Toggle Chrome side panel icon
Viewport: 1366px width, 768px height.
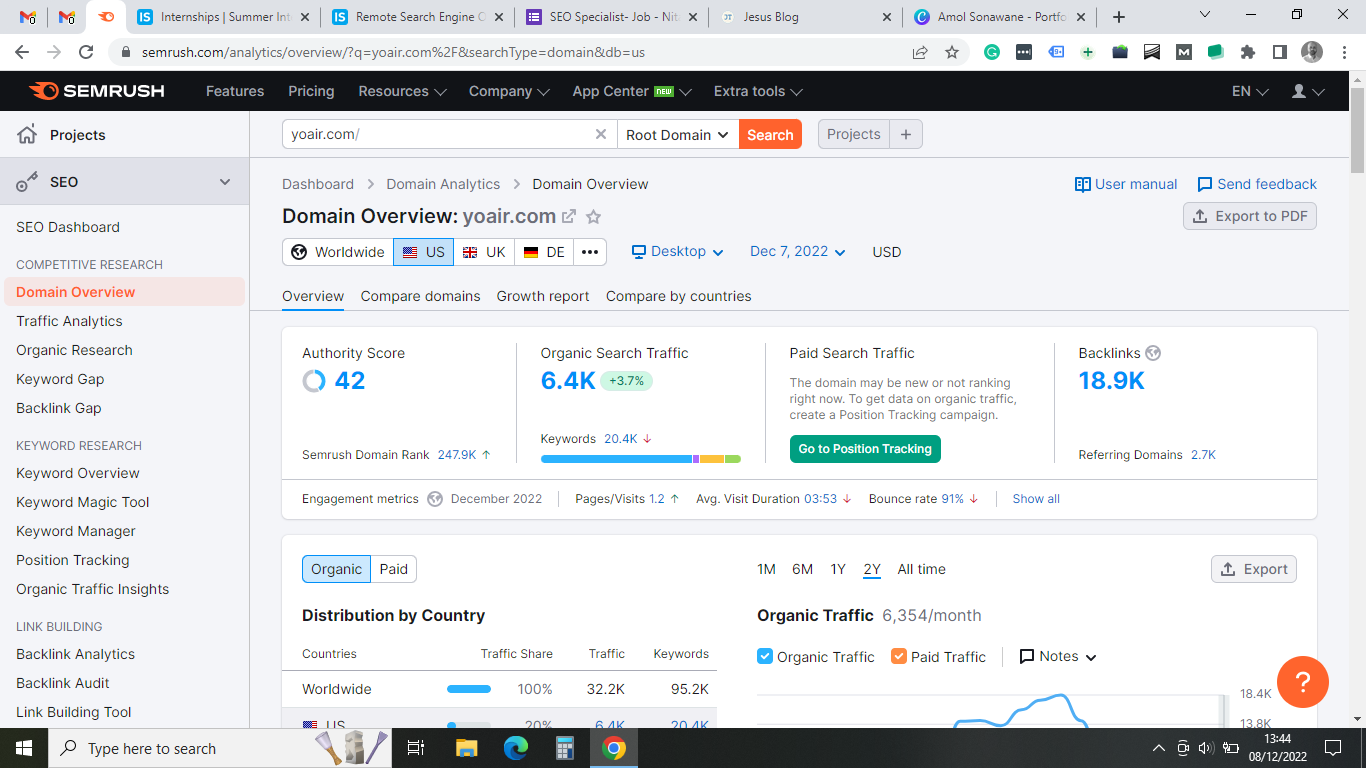[x=1280, y=52]
